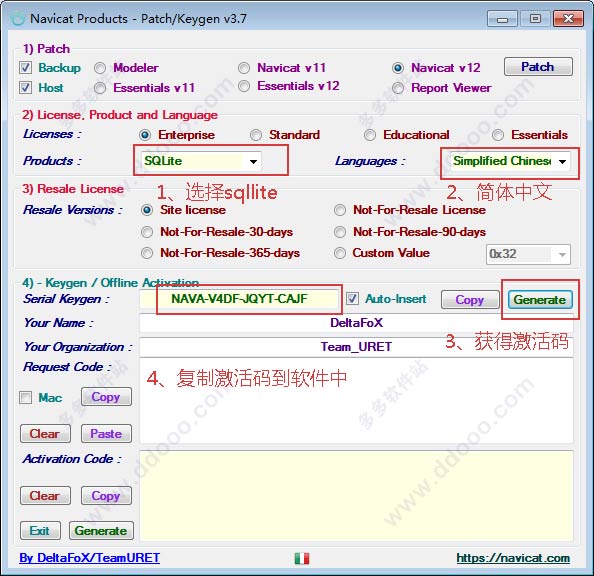Open the Custom Value 0x32 dropdown
The height and width of the screenshot is (576, 594).
(528, 254)
